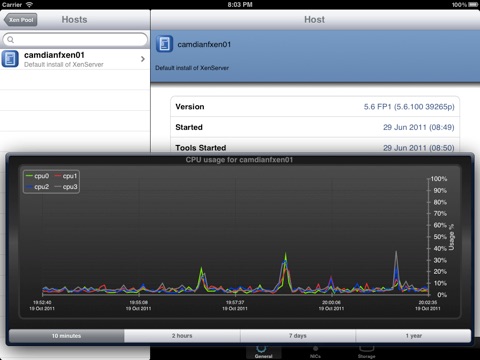Click the Version value 5.6 FP1

pos(409,107)
